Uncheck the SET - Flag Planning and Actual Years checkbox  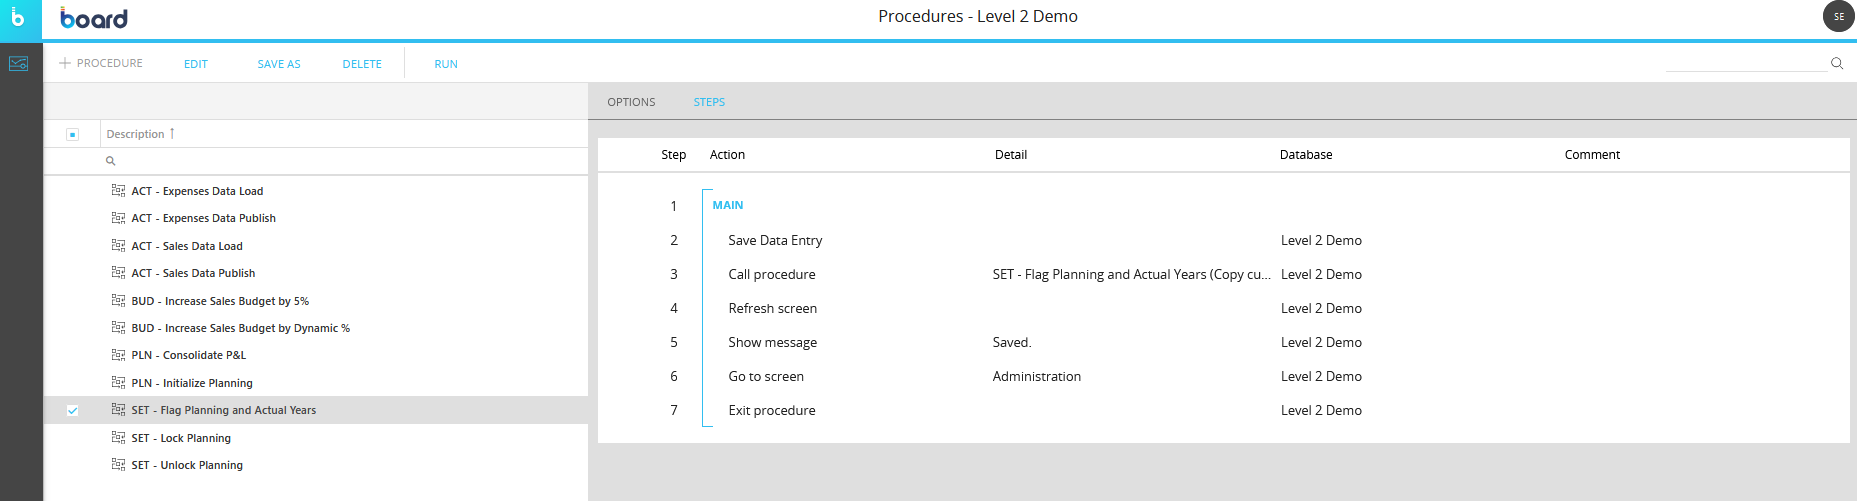pyautogui.click(x=72, y=410)
